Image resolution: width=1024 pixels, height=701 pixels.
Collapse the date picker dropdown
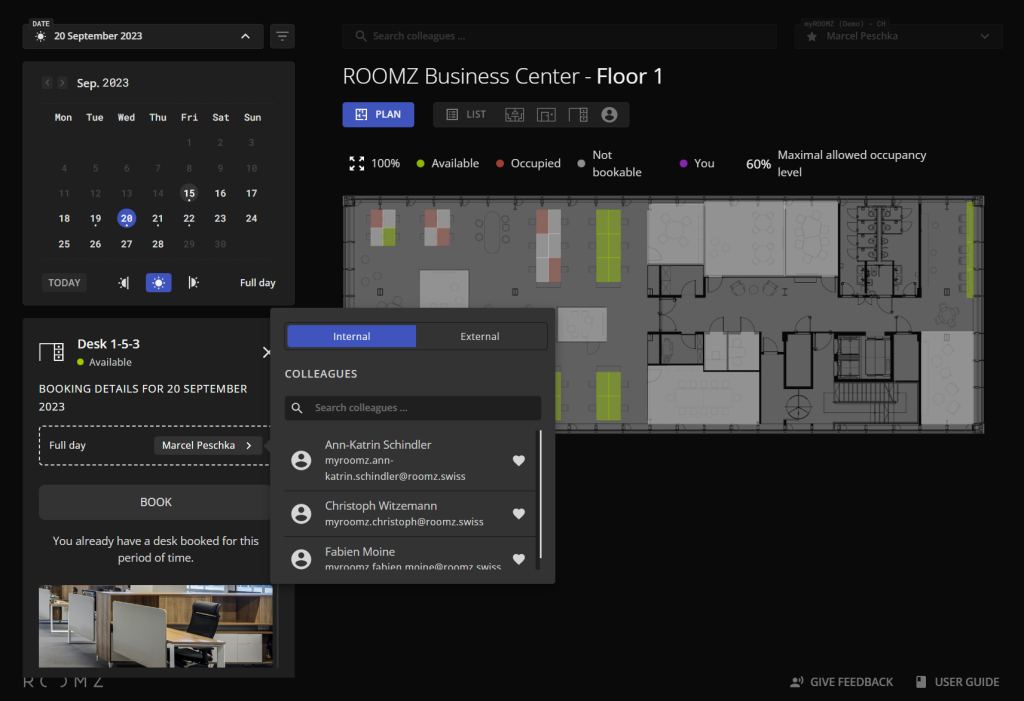coord(245,37)
